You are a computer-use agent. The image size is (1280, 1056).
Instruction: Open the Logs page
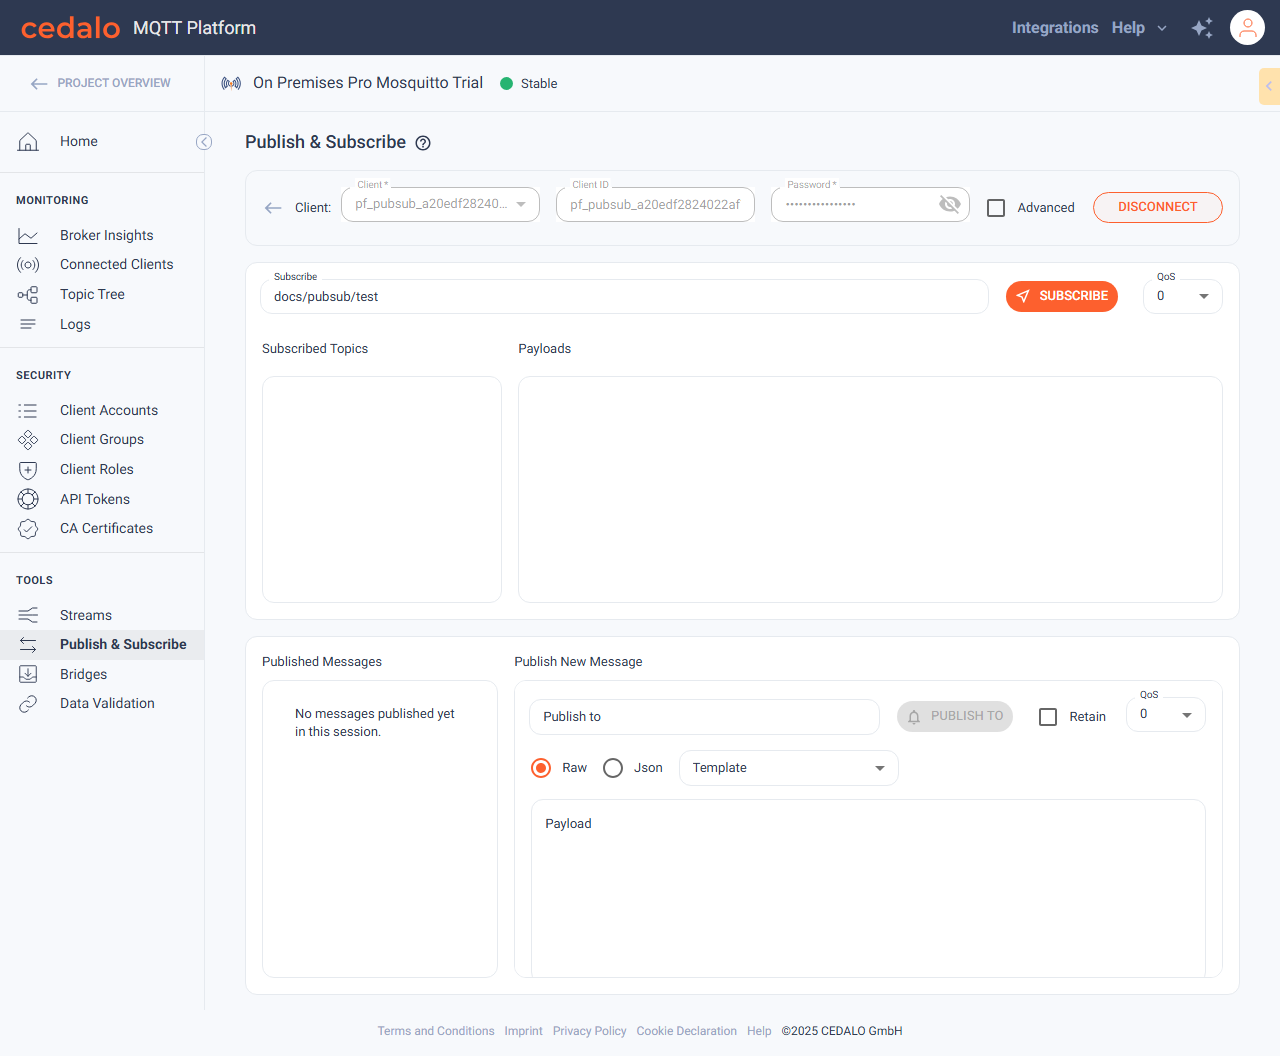click(x=75, y=324)
